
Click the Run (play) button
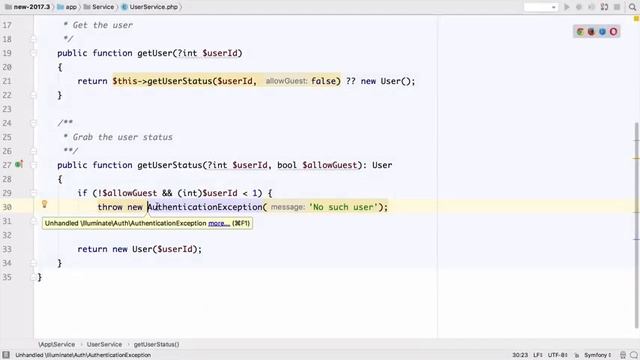567,7
